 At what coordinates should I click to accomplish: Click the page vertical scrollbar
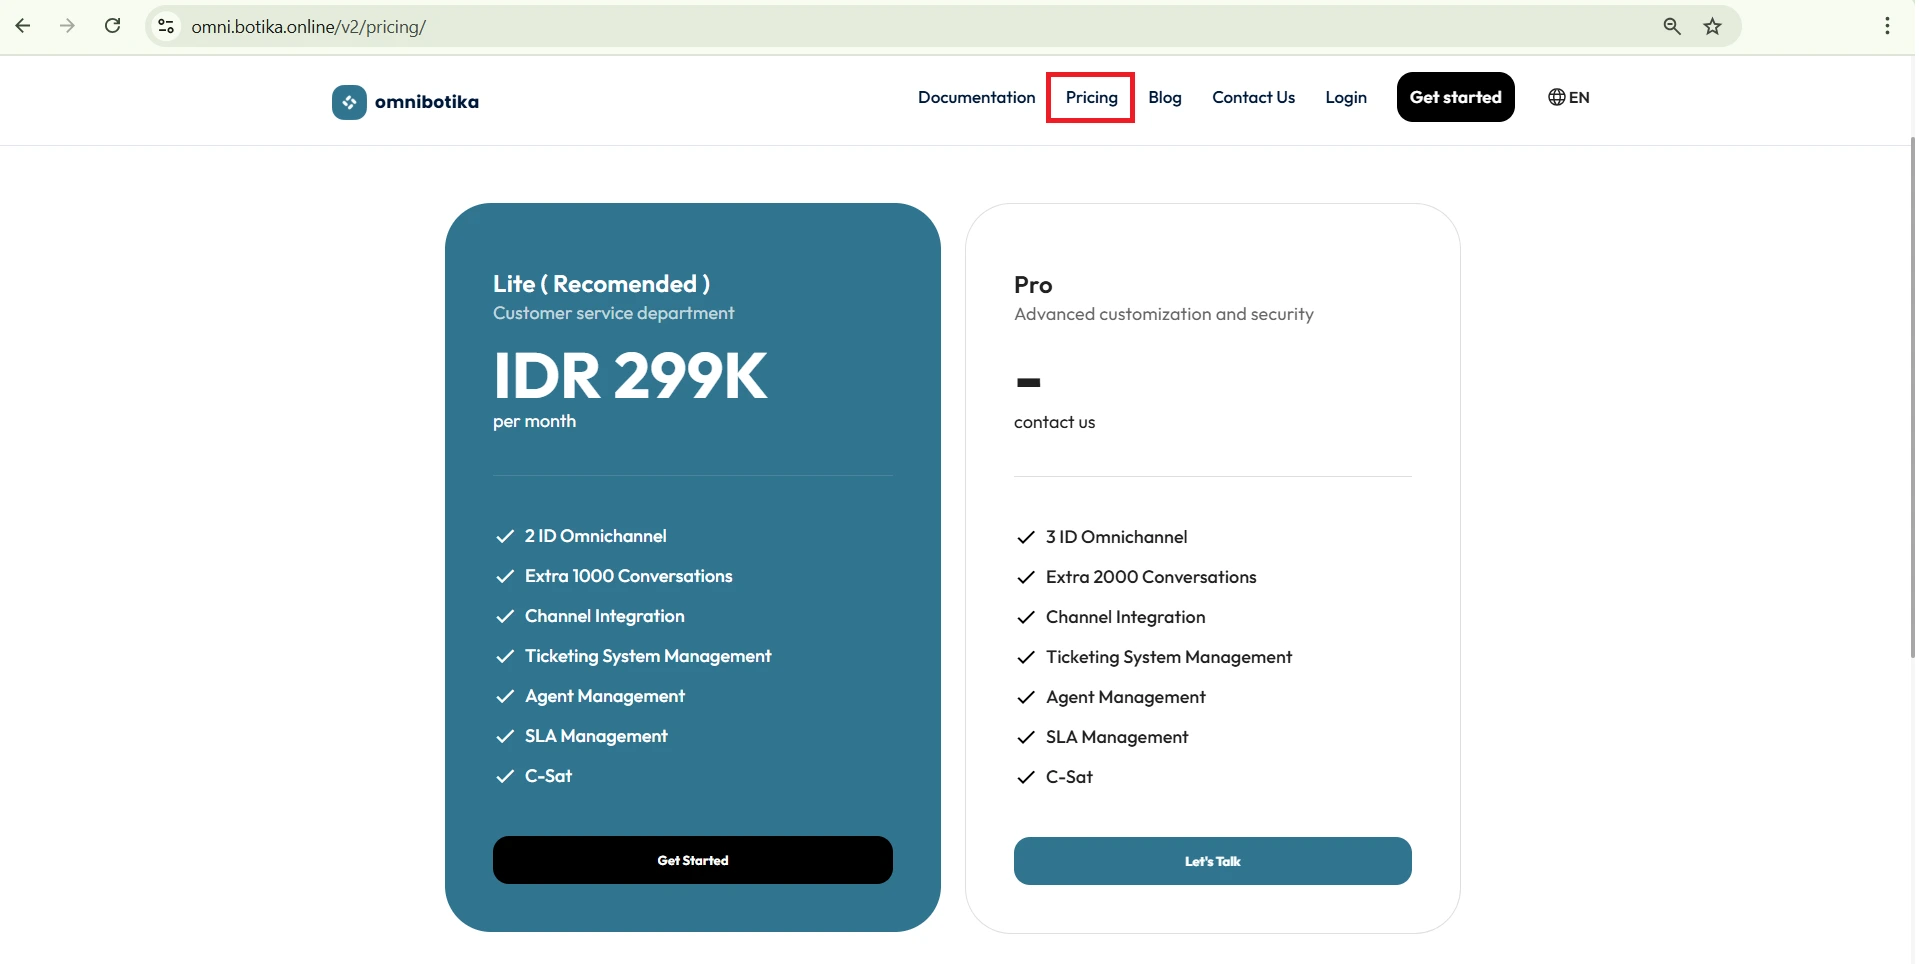[1912, 400]
